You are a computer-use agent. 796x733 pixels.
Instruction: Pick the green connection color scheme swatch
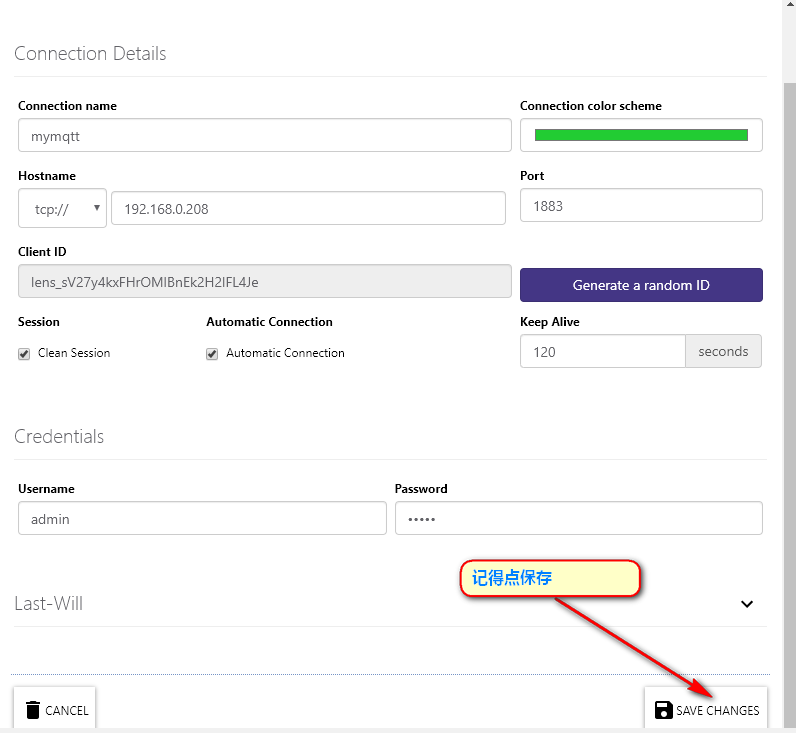(x=641, y=135)
